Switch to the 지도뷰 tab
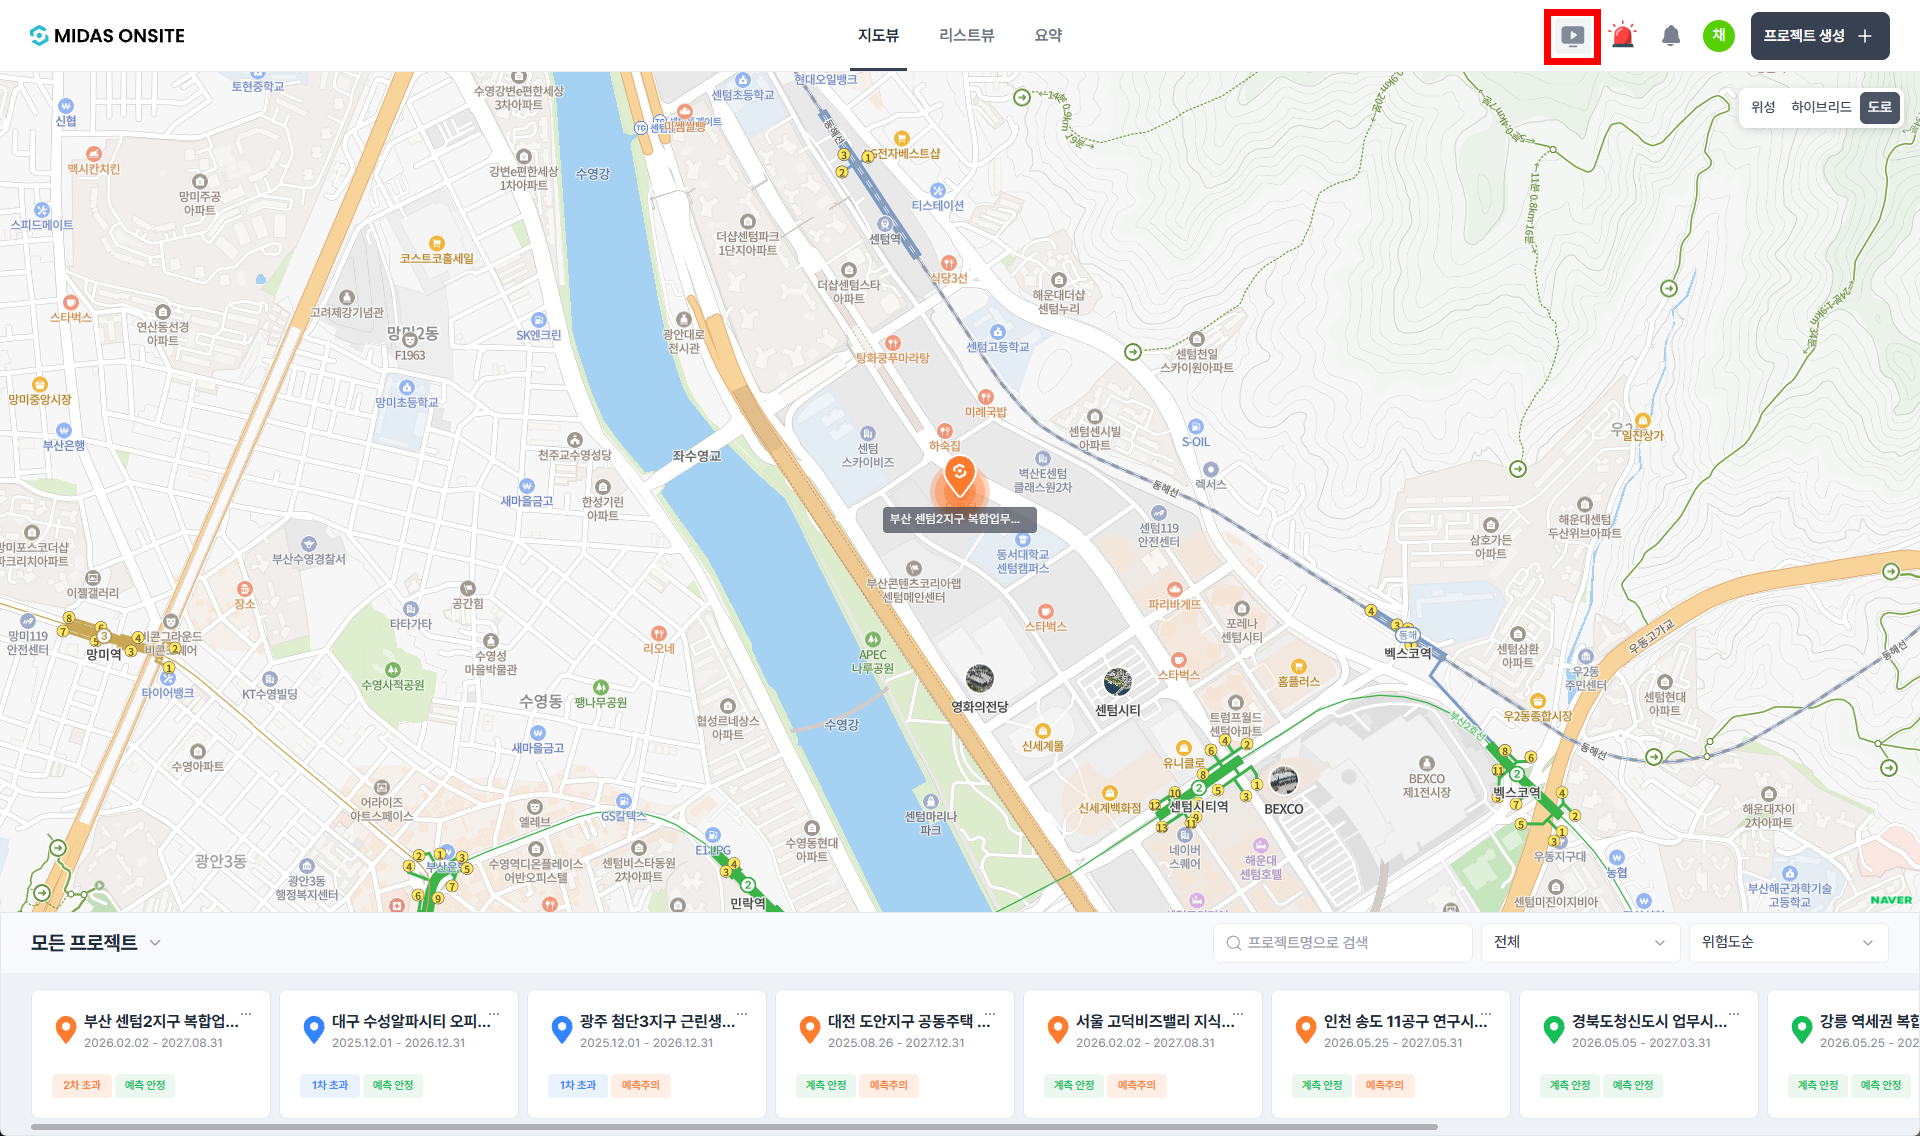The height and width of the screenshot is (1136, 1920). tap(878, 36)
